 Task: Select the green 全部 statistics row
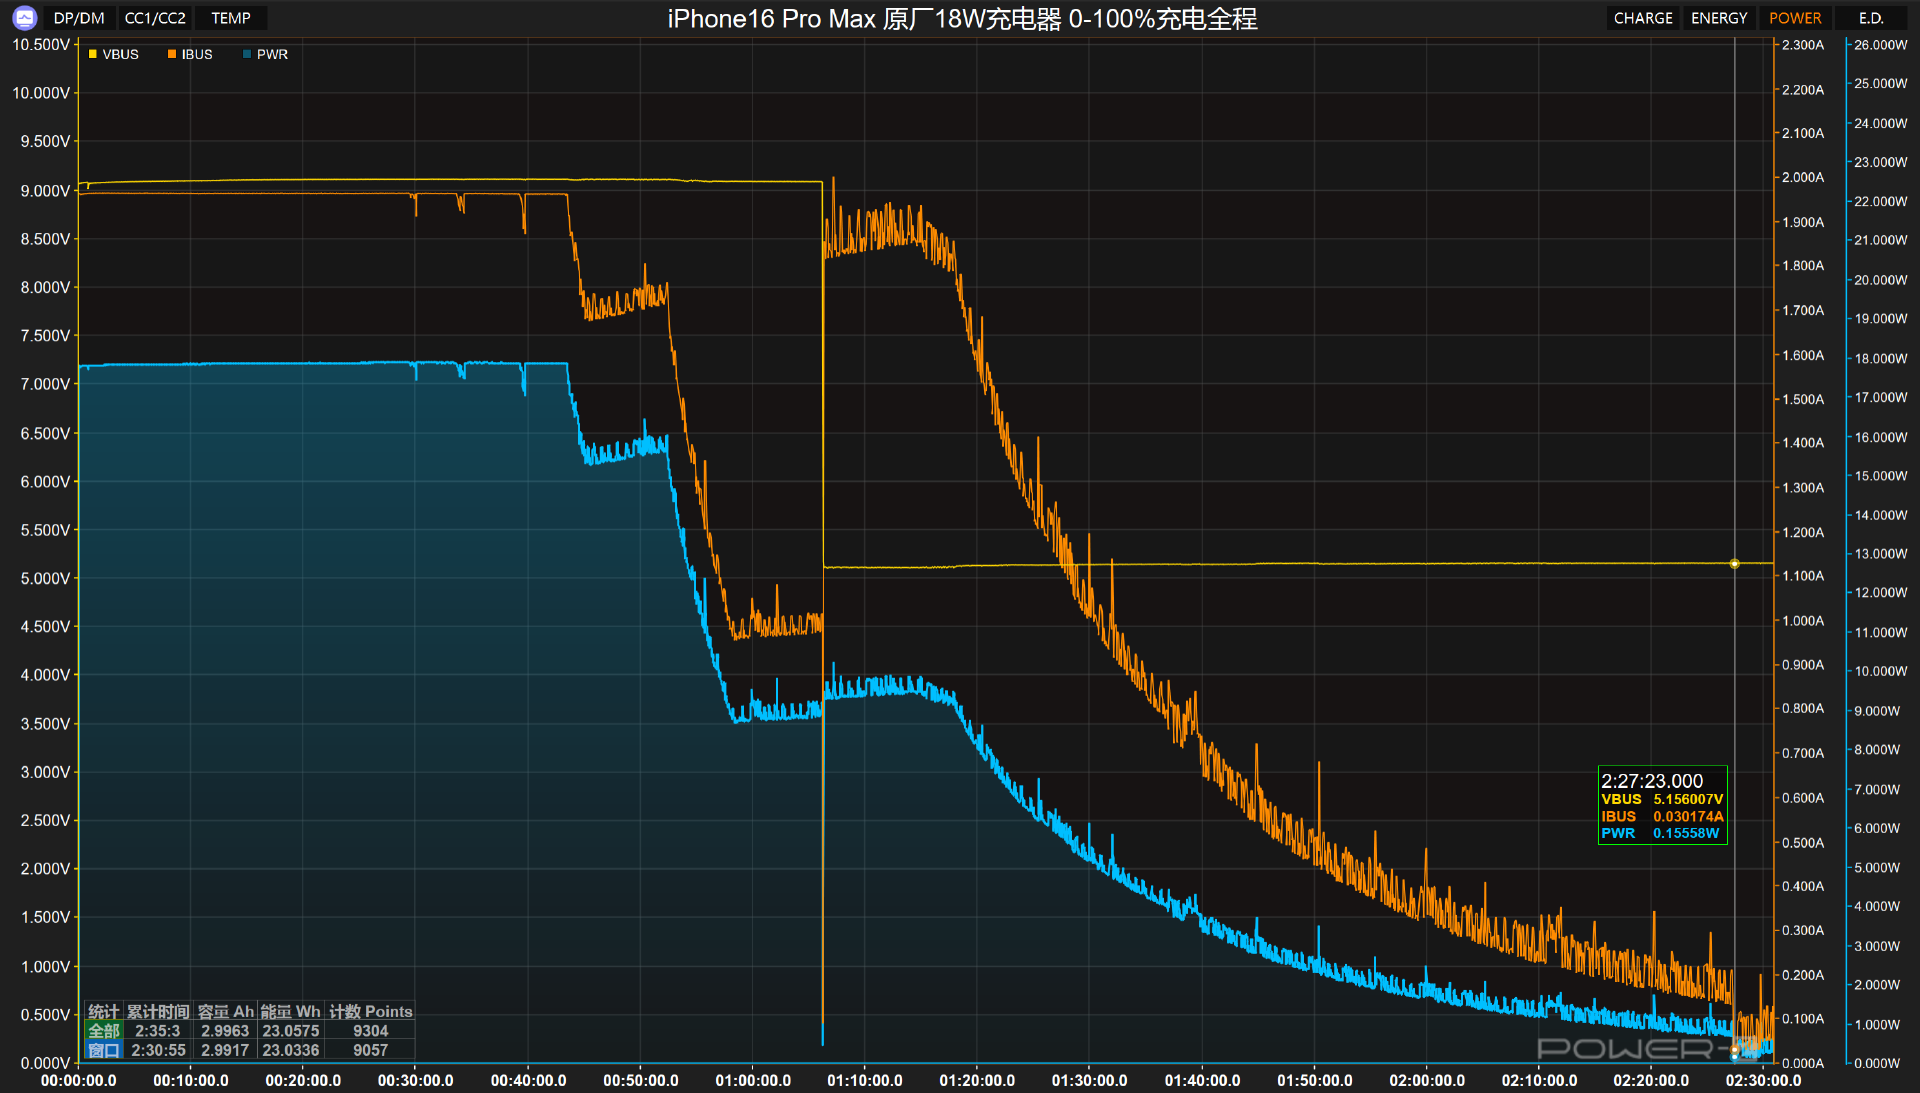point(104,1031)
